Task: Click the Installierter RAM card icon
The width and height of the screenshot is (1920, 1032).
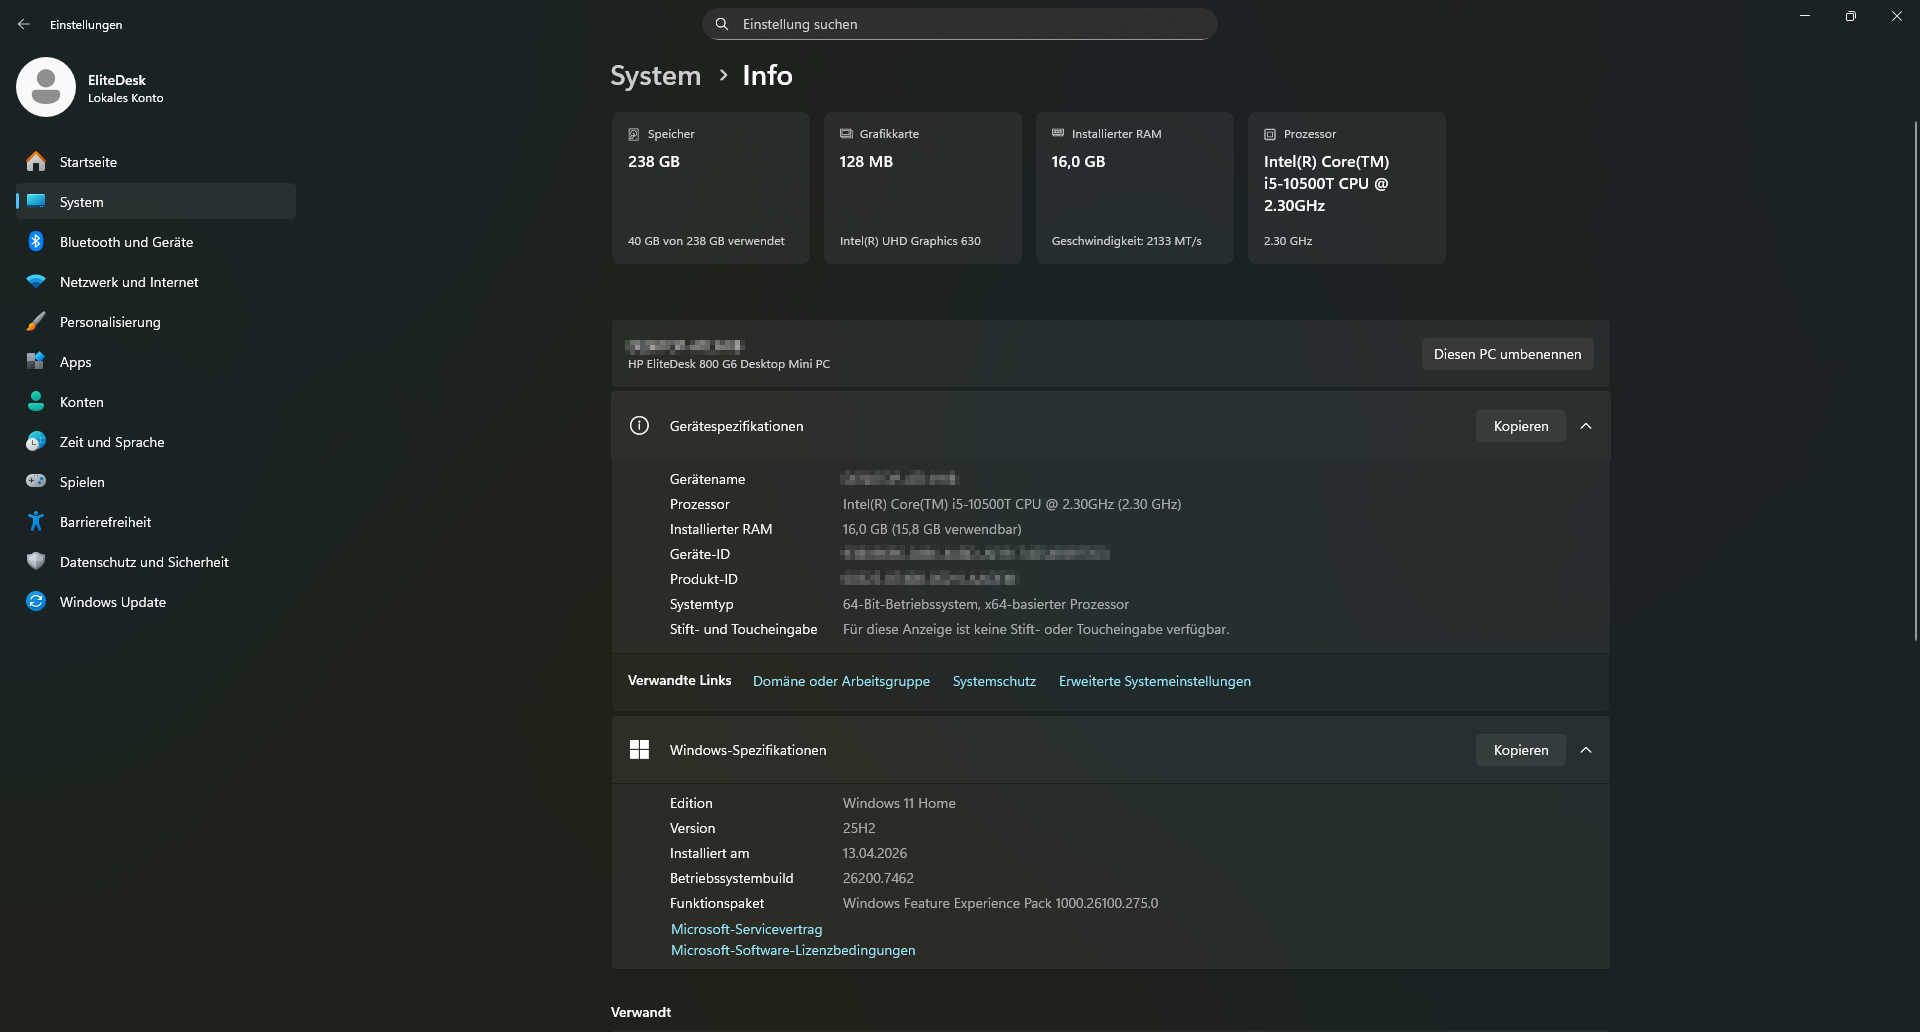Action: [1058, 133]
